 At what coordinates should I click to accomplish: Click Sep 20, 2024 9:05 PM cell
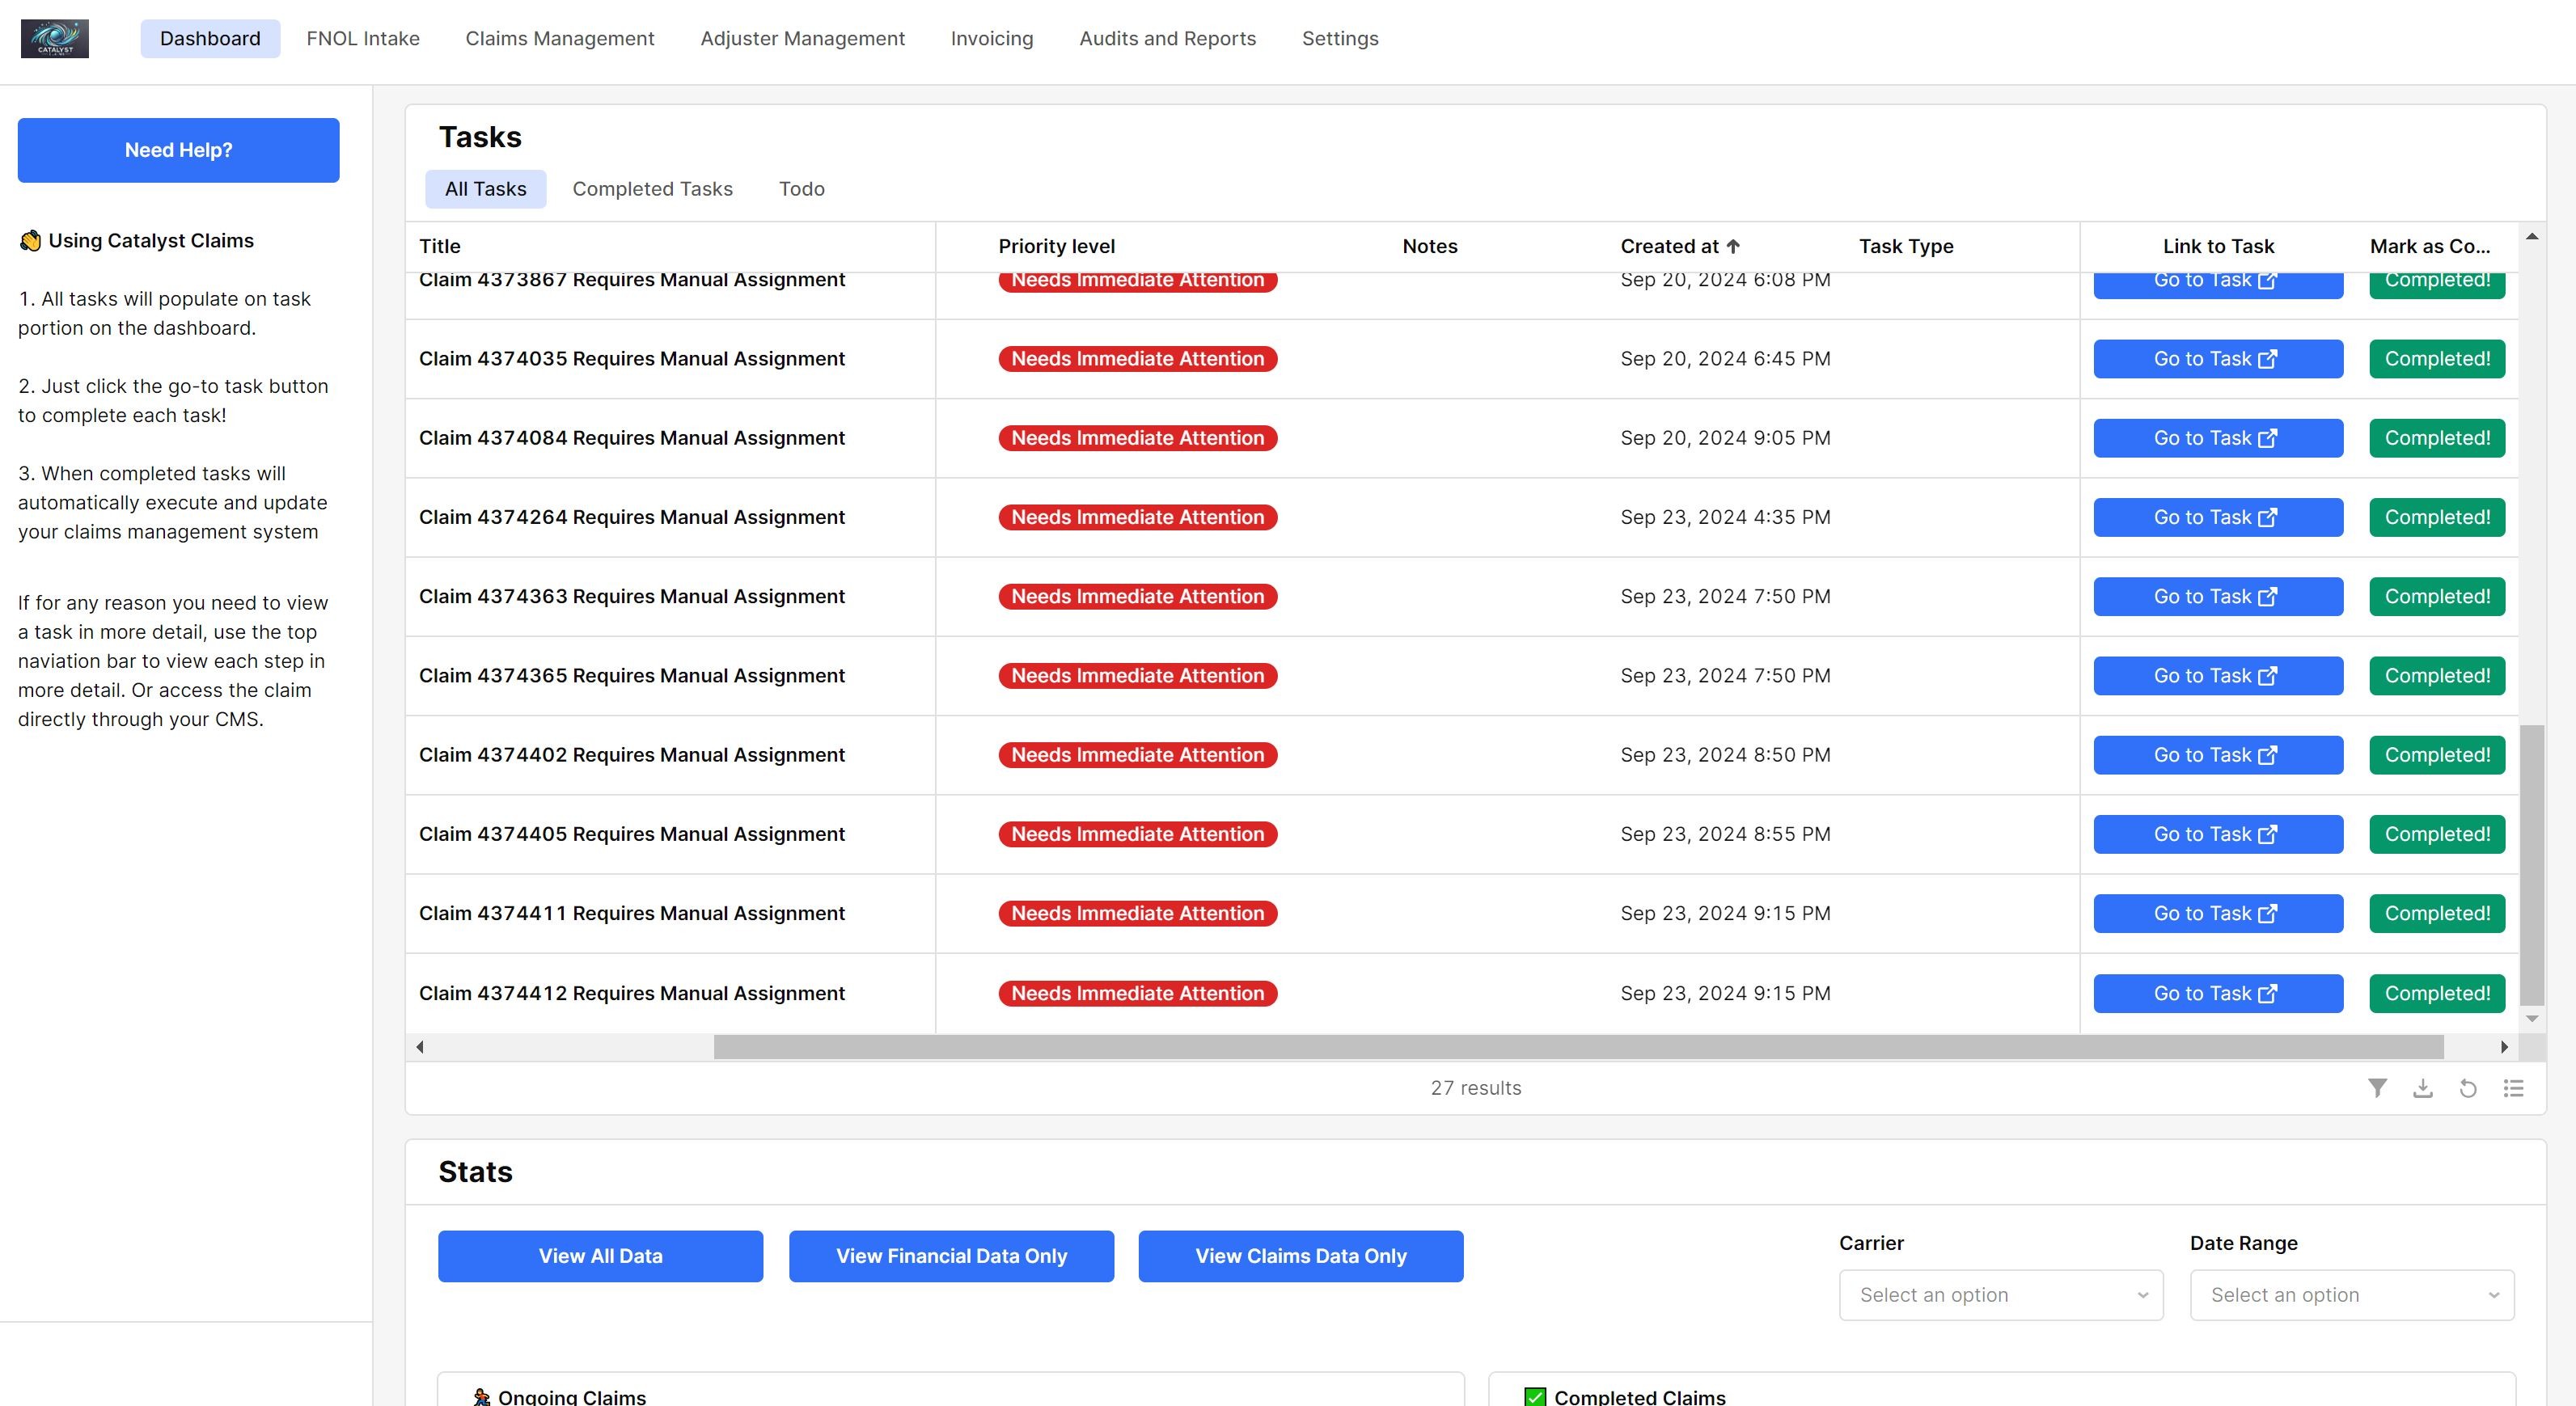(1725, 438)
